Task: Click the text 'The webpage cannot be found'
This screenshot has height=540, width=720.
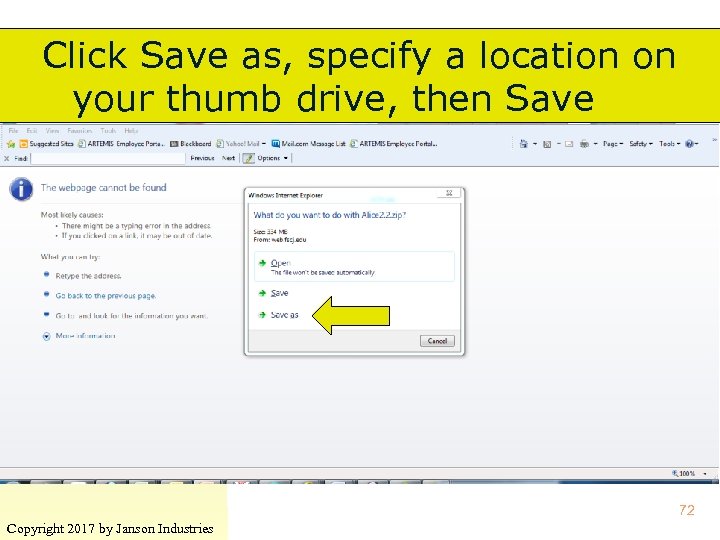Action: coord(103,188)
